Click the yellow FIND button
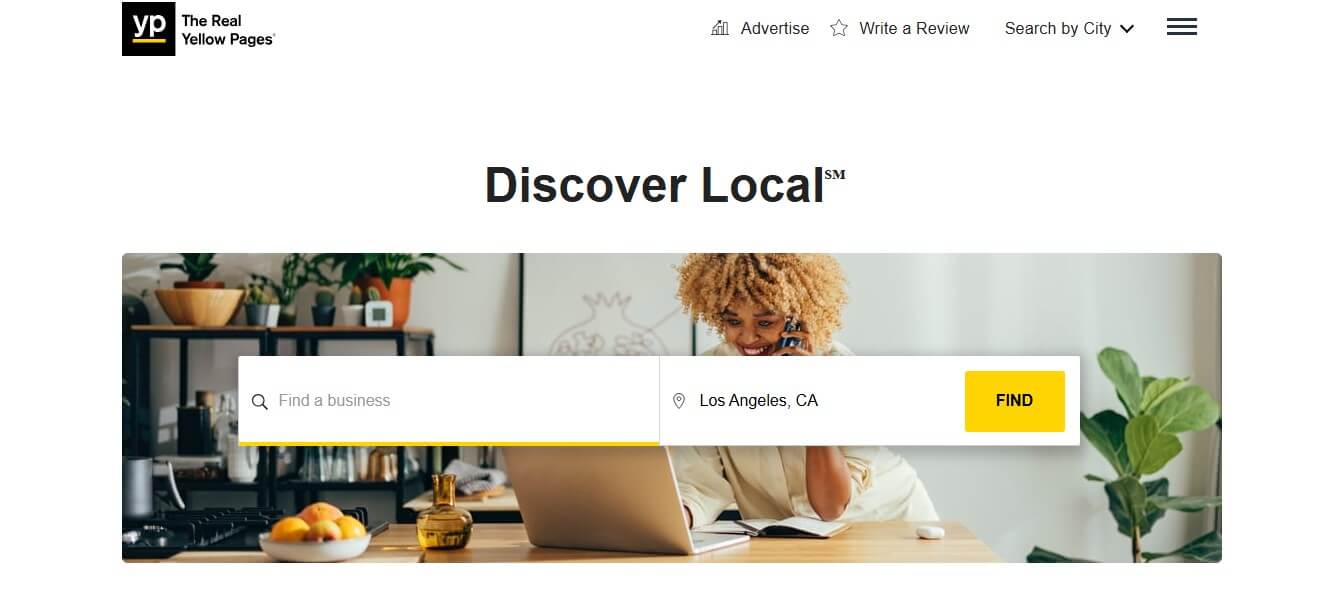The height and width of the screenshot is (589, 1340). (1014, 401)
